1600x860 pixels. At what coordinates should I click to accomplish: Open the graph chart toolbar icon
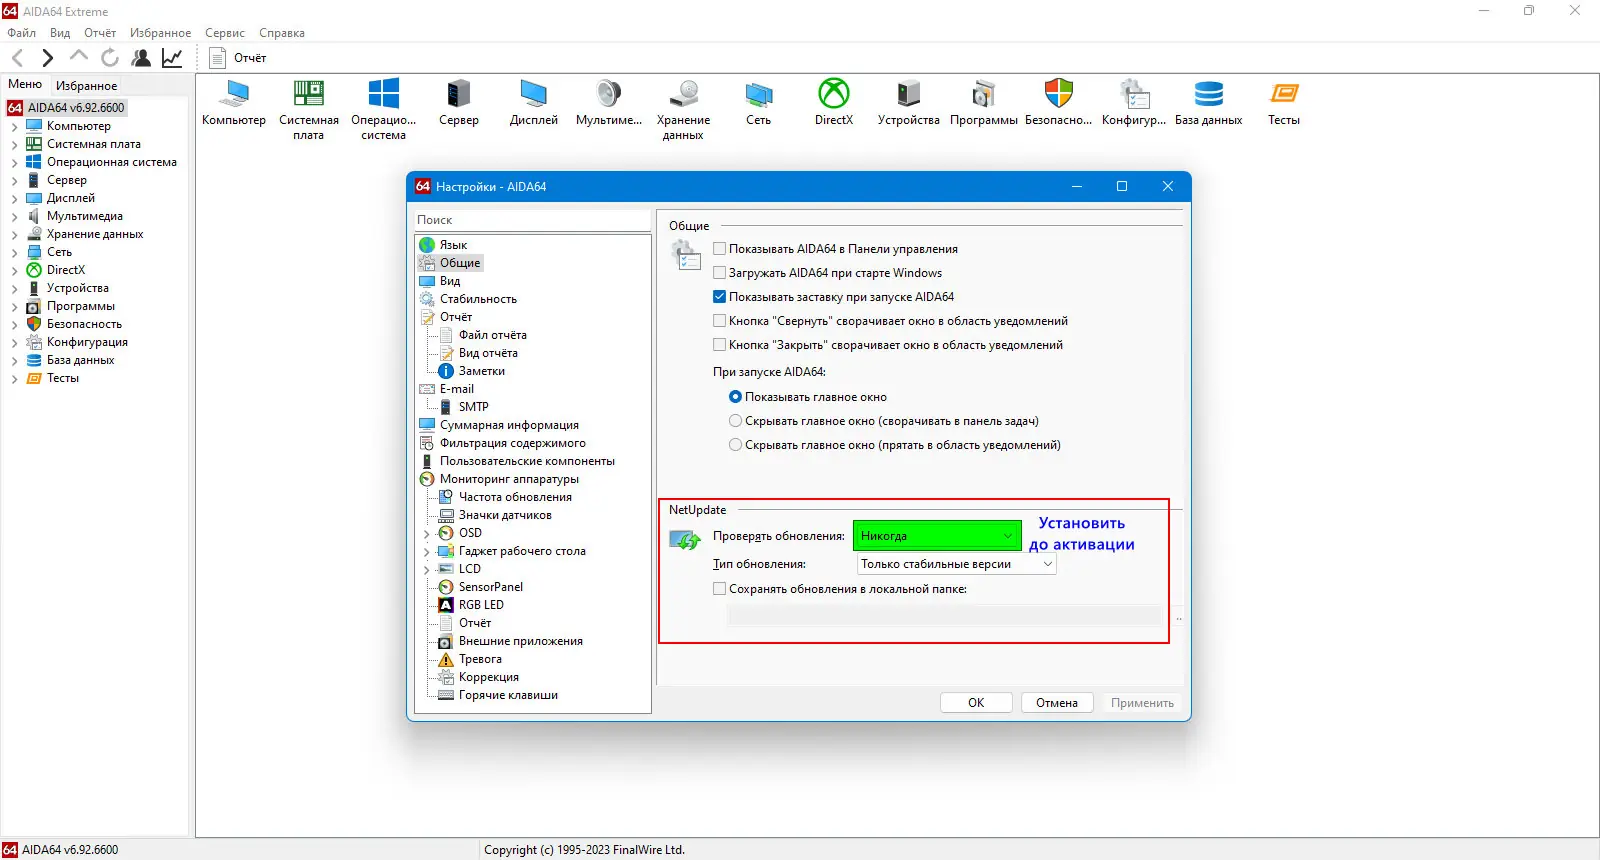click(172, 58)
